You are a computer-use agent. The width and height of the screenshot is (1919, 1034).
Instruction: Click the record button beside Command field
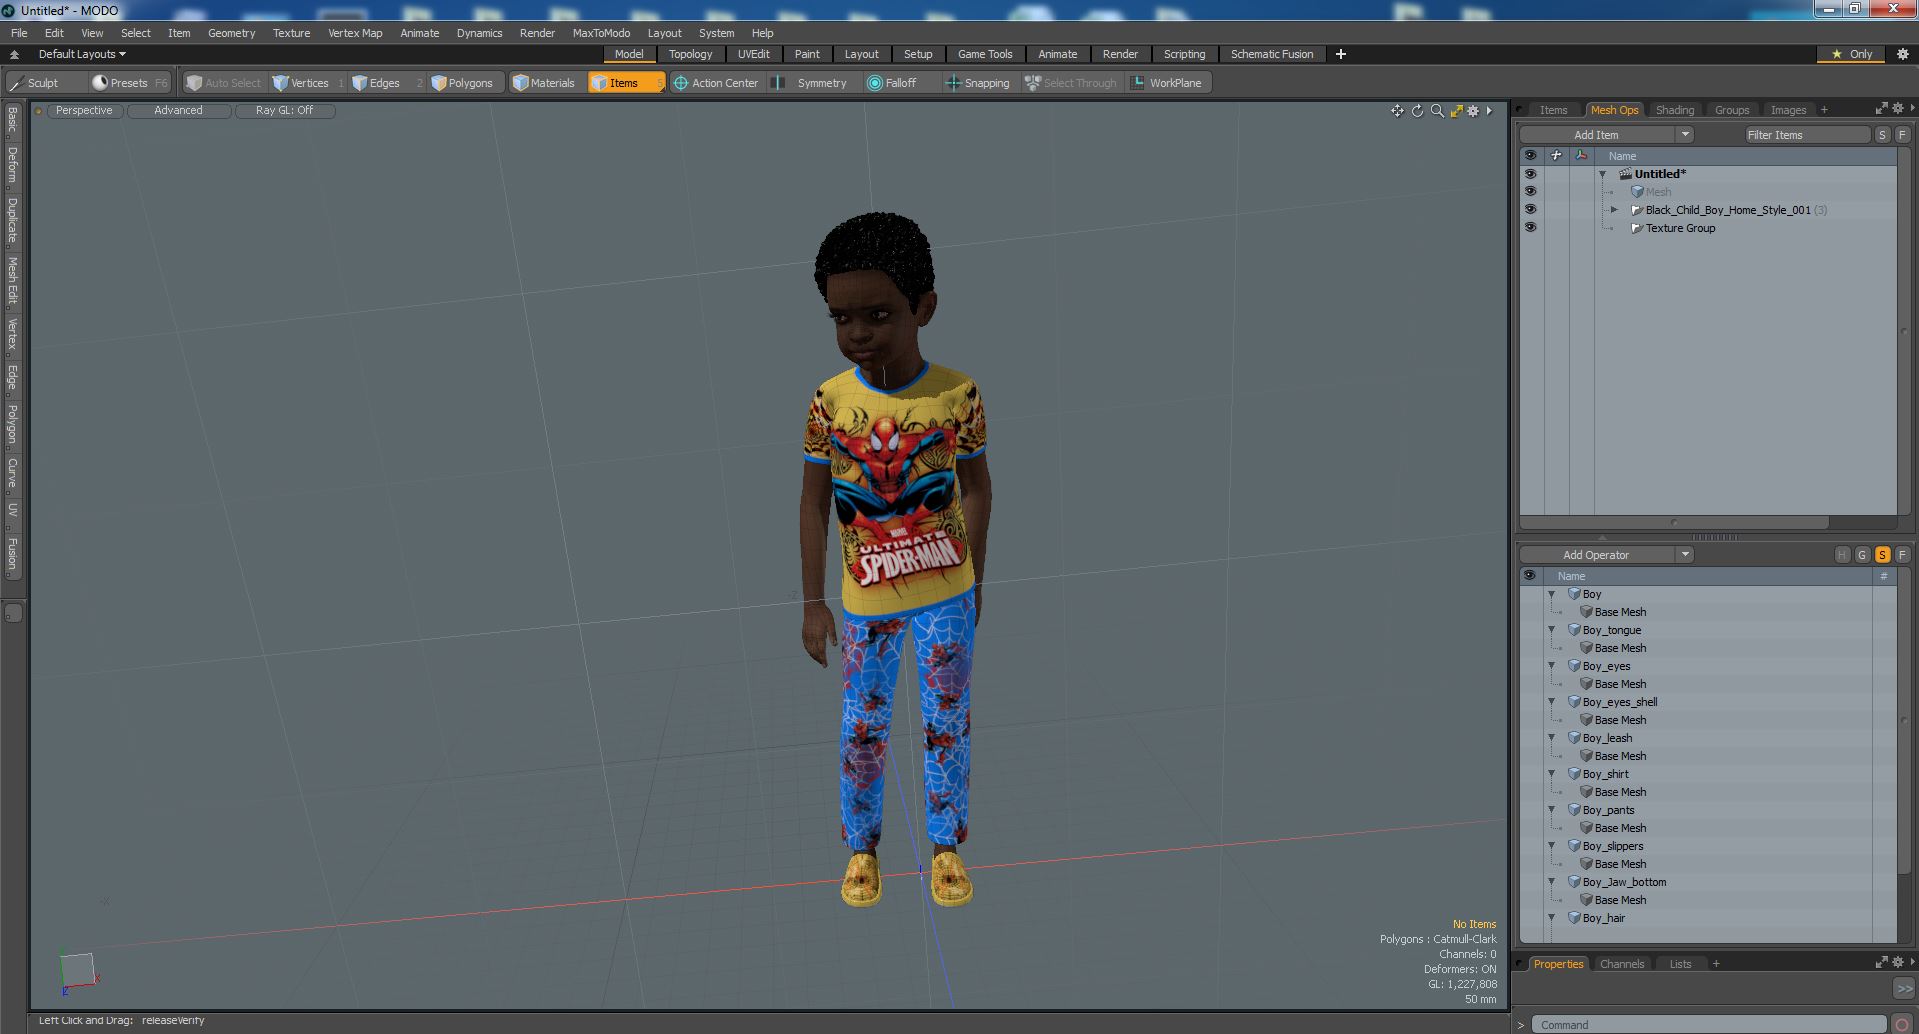[x=1901, y=1024]
